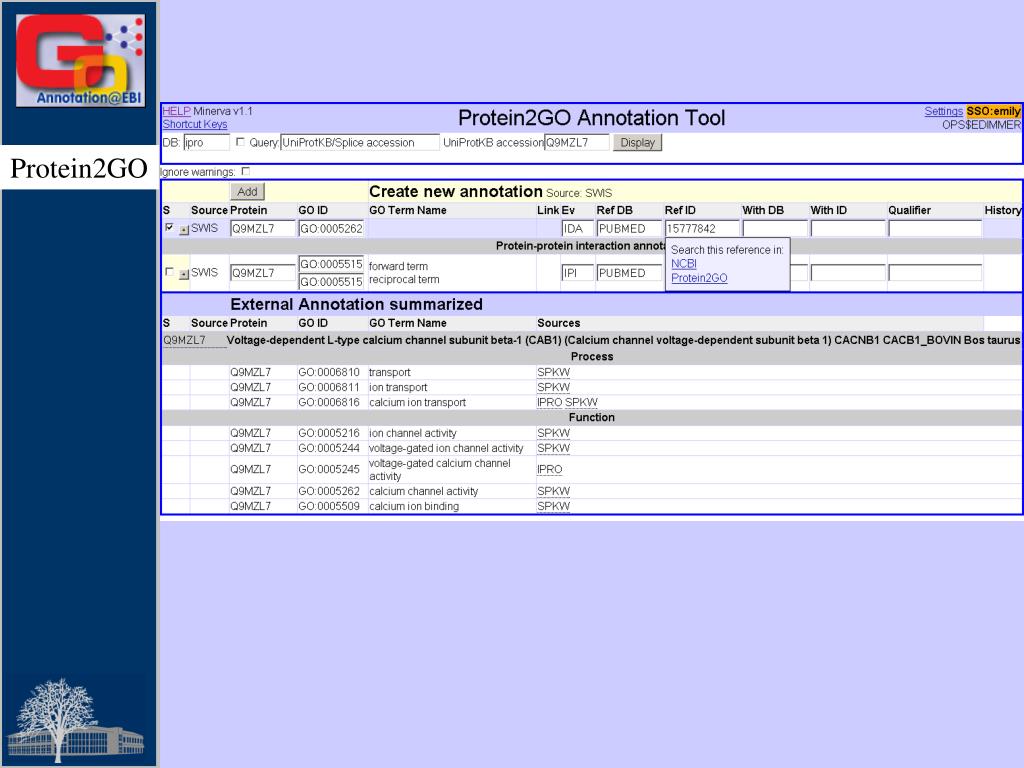This screenshot has height=768, width=1024.
Task: Click the Ref ID field 15777842
Action: 702,229
